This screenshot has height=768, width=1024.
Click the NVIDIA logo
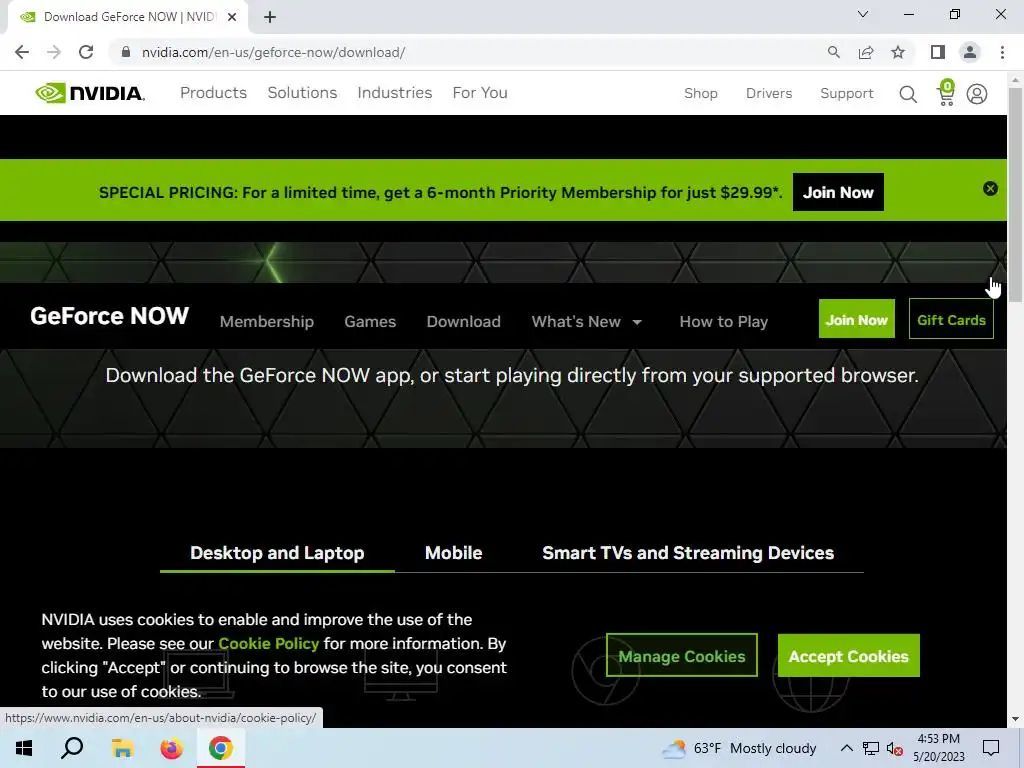tap(89, 93)
